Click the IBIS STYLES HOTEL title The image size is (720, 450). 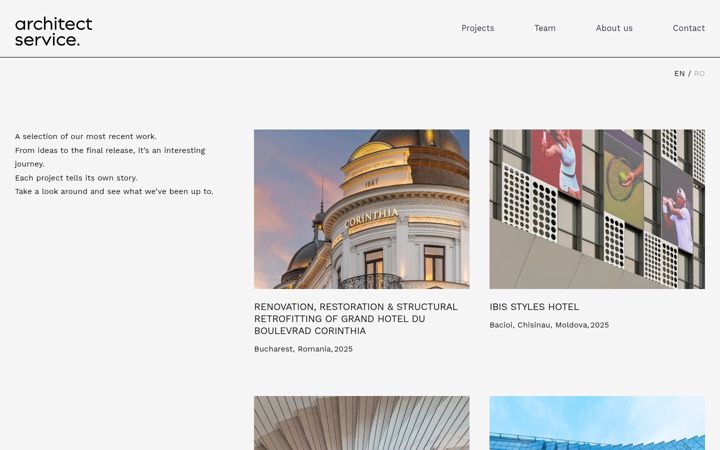tap(534, 307)
